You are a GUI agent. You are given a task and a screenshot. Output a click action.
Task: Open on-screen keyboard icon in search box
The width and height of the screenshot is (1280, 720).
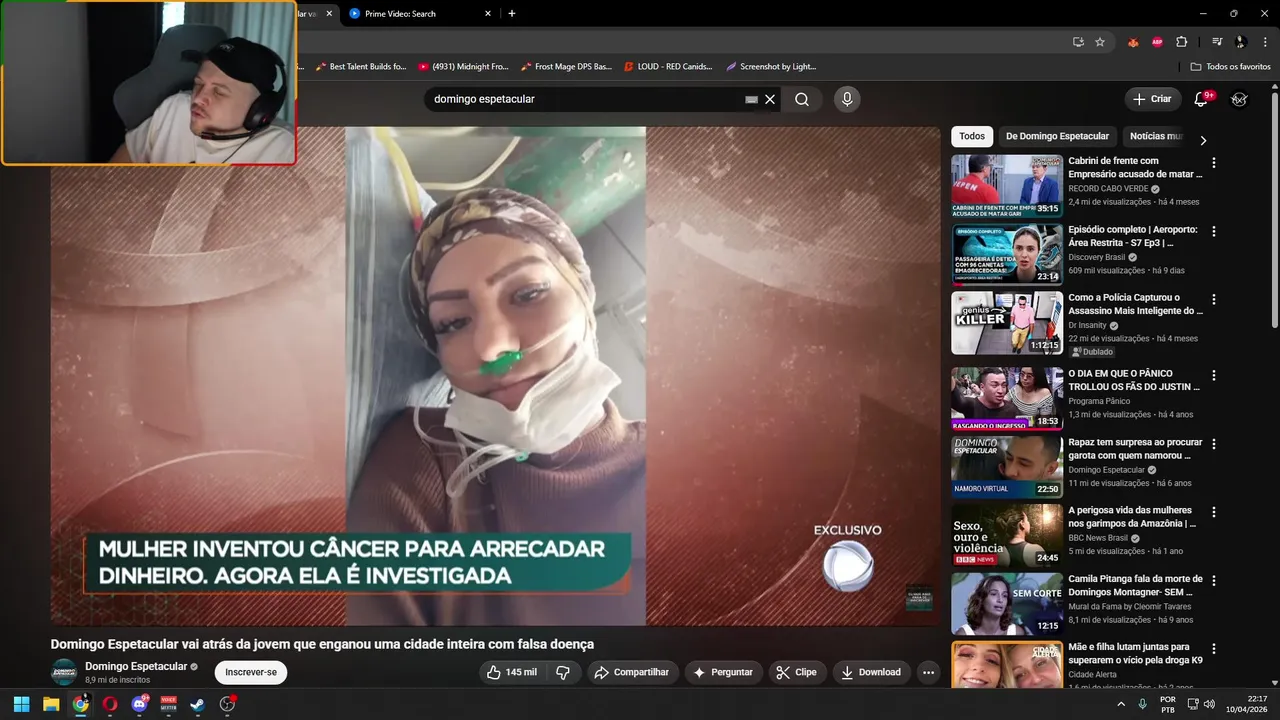point(751,100)
